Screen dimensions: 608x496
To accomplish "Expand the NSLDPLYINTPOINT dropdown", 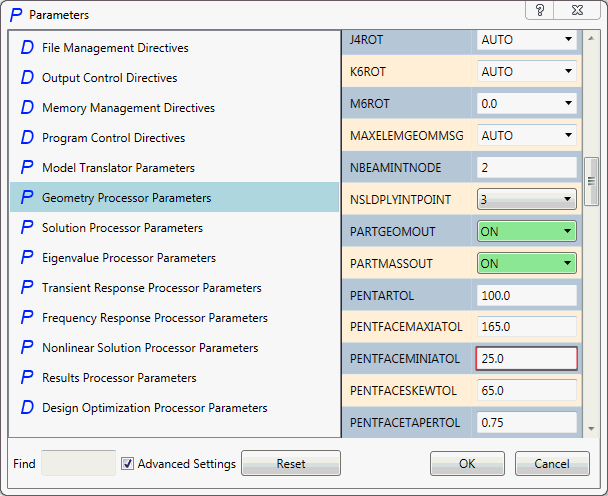I will pyautogui.click(x=527, y=199).
